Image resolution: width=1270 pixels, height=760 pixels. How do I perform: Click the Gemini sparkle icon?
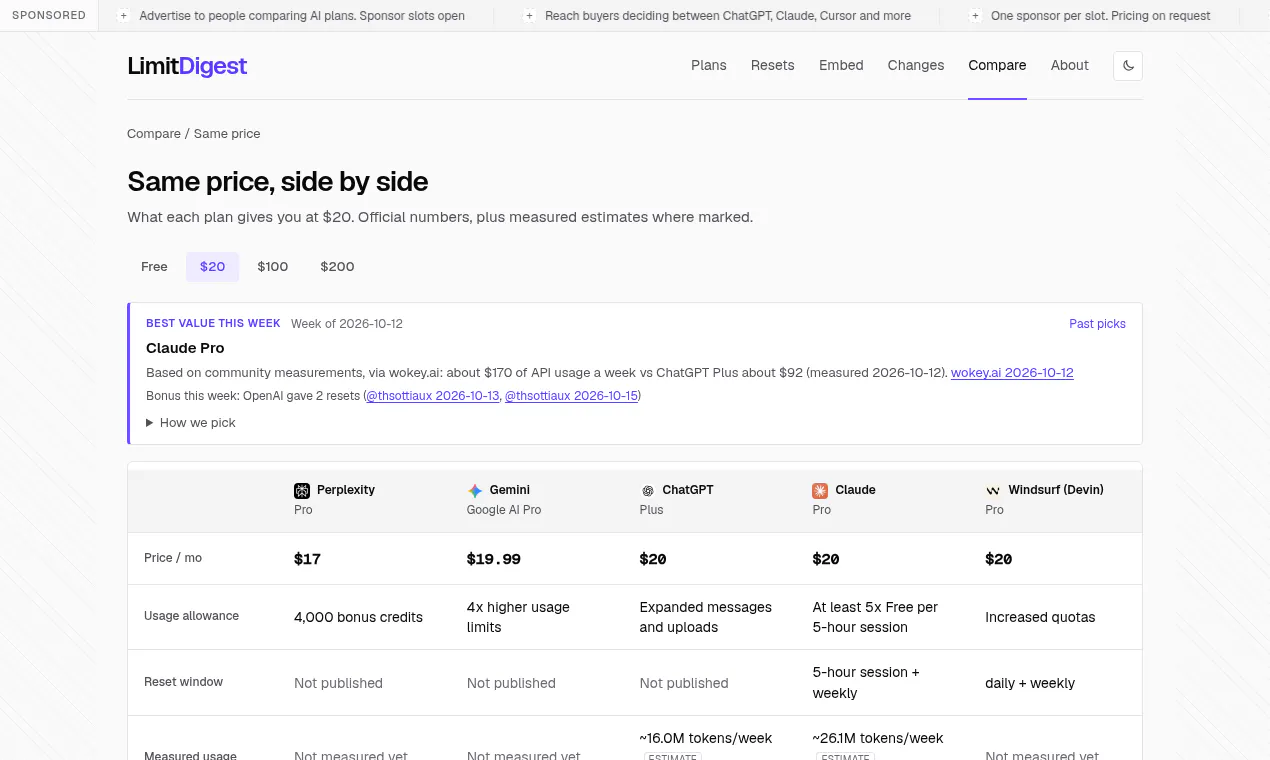[x=475, y=491]
